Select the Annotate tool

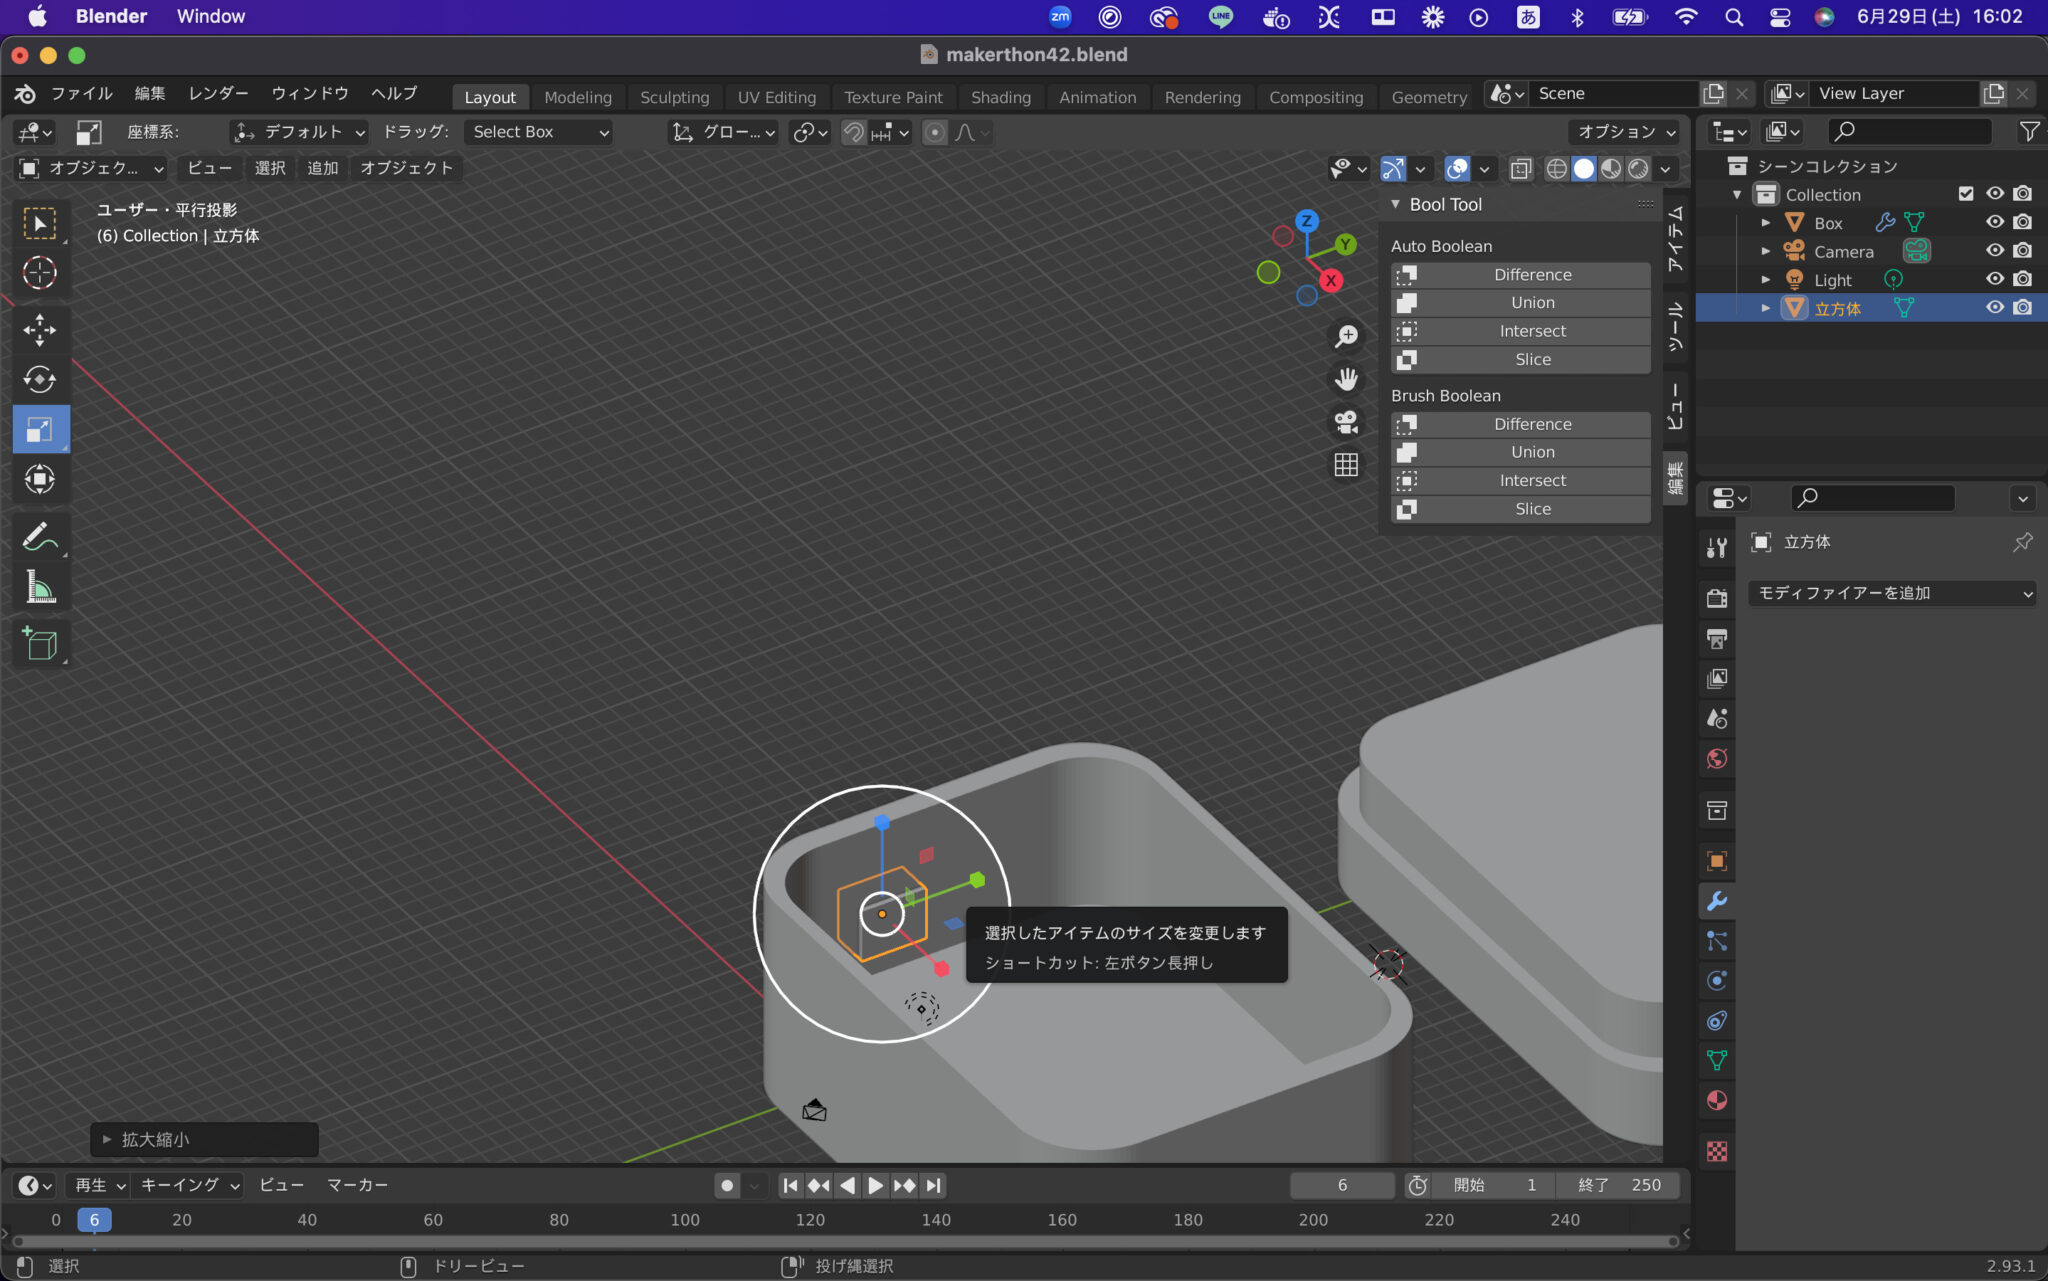(41, 536)
